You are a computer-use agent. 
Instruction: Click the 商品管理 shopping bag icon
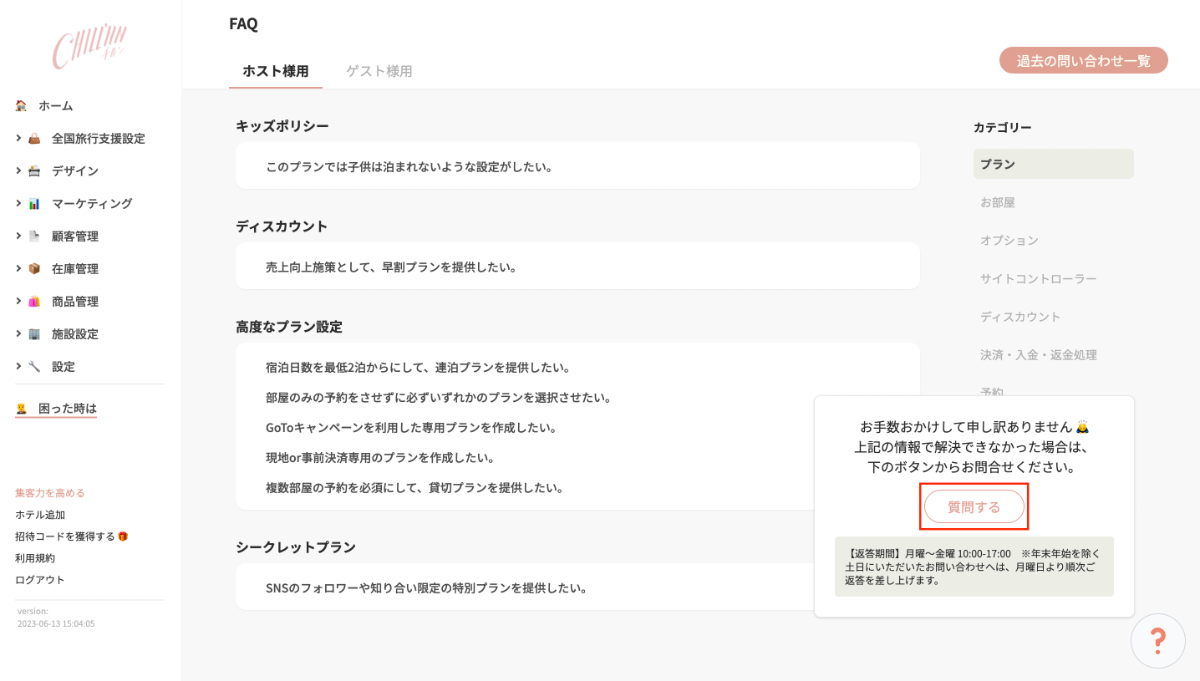pos(34,302)
